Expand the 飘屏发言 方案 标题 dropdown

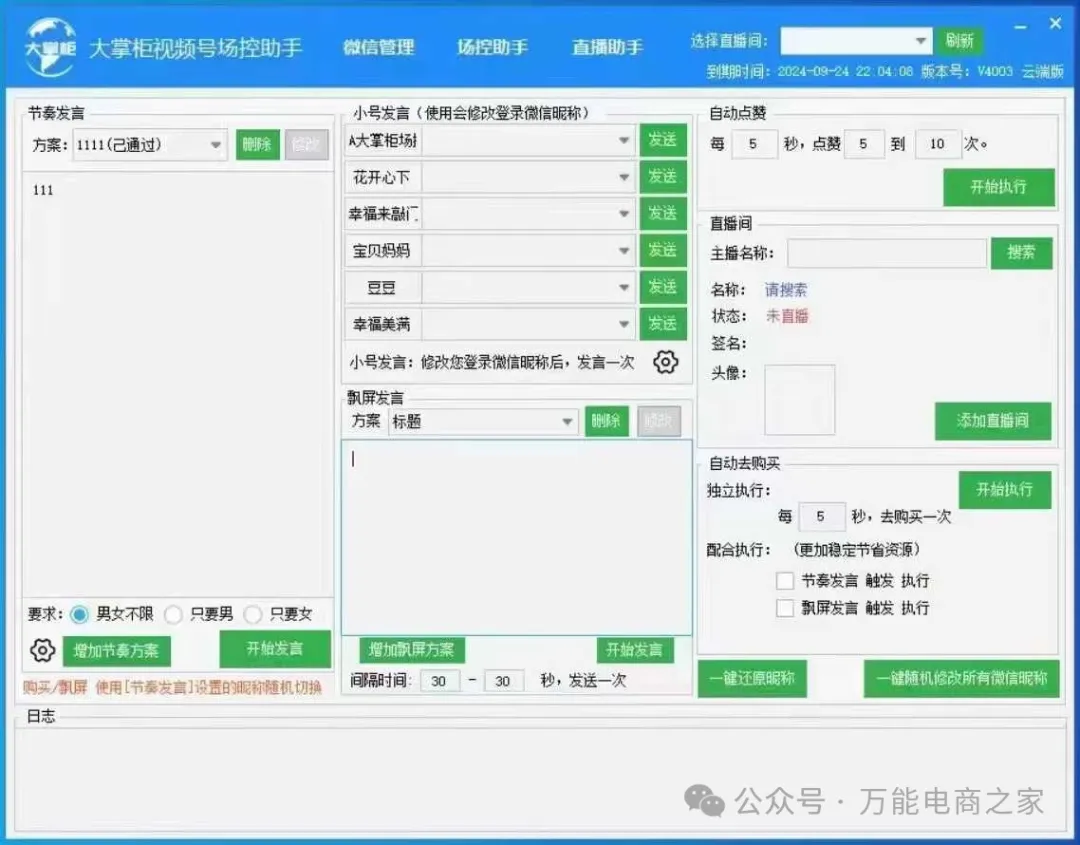(567, 422)
